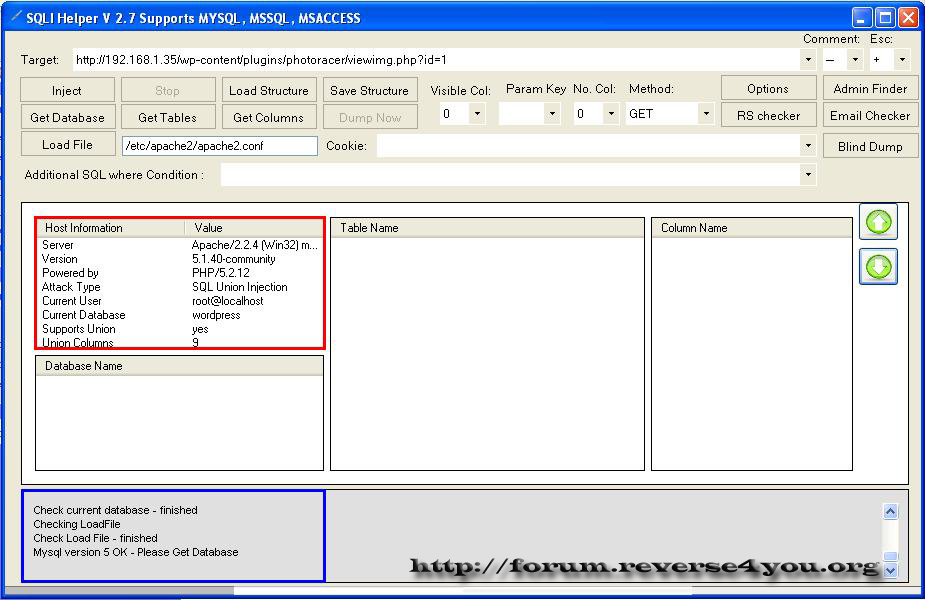The image size is (925, 600).
Task: Open the Comment dropdown
Action: (855, 60)
